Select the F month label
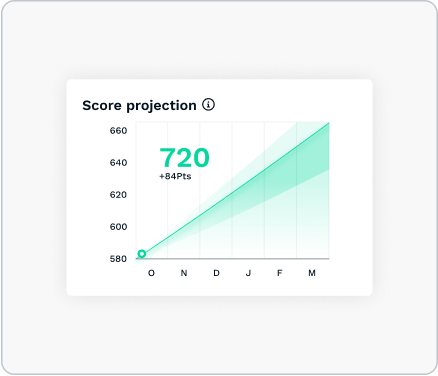The image size is (438, 376). (x=280, y=273)
